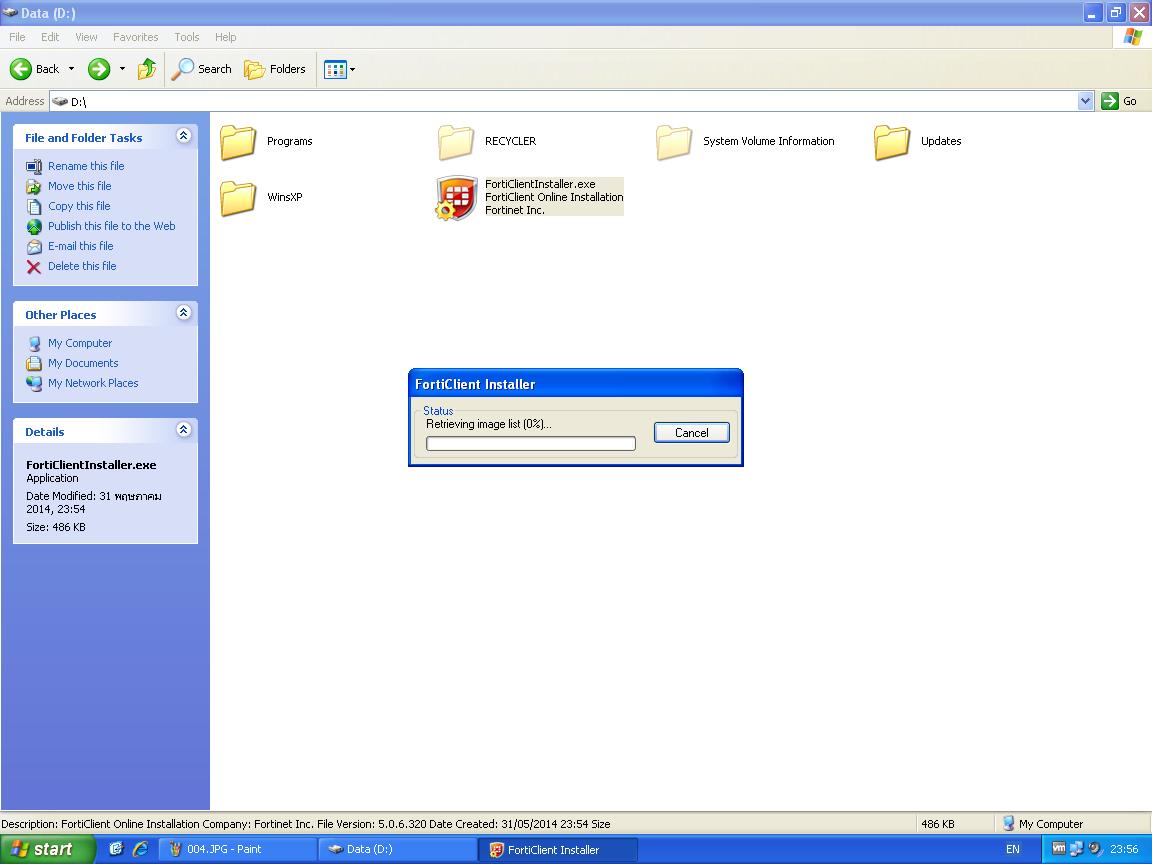Restore down the Data (D:) window
The height and width of the screenshot is (864, 1152).
coord(1116,12)
